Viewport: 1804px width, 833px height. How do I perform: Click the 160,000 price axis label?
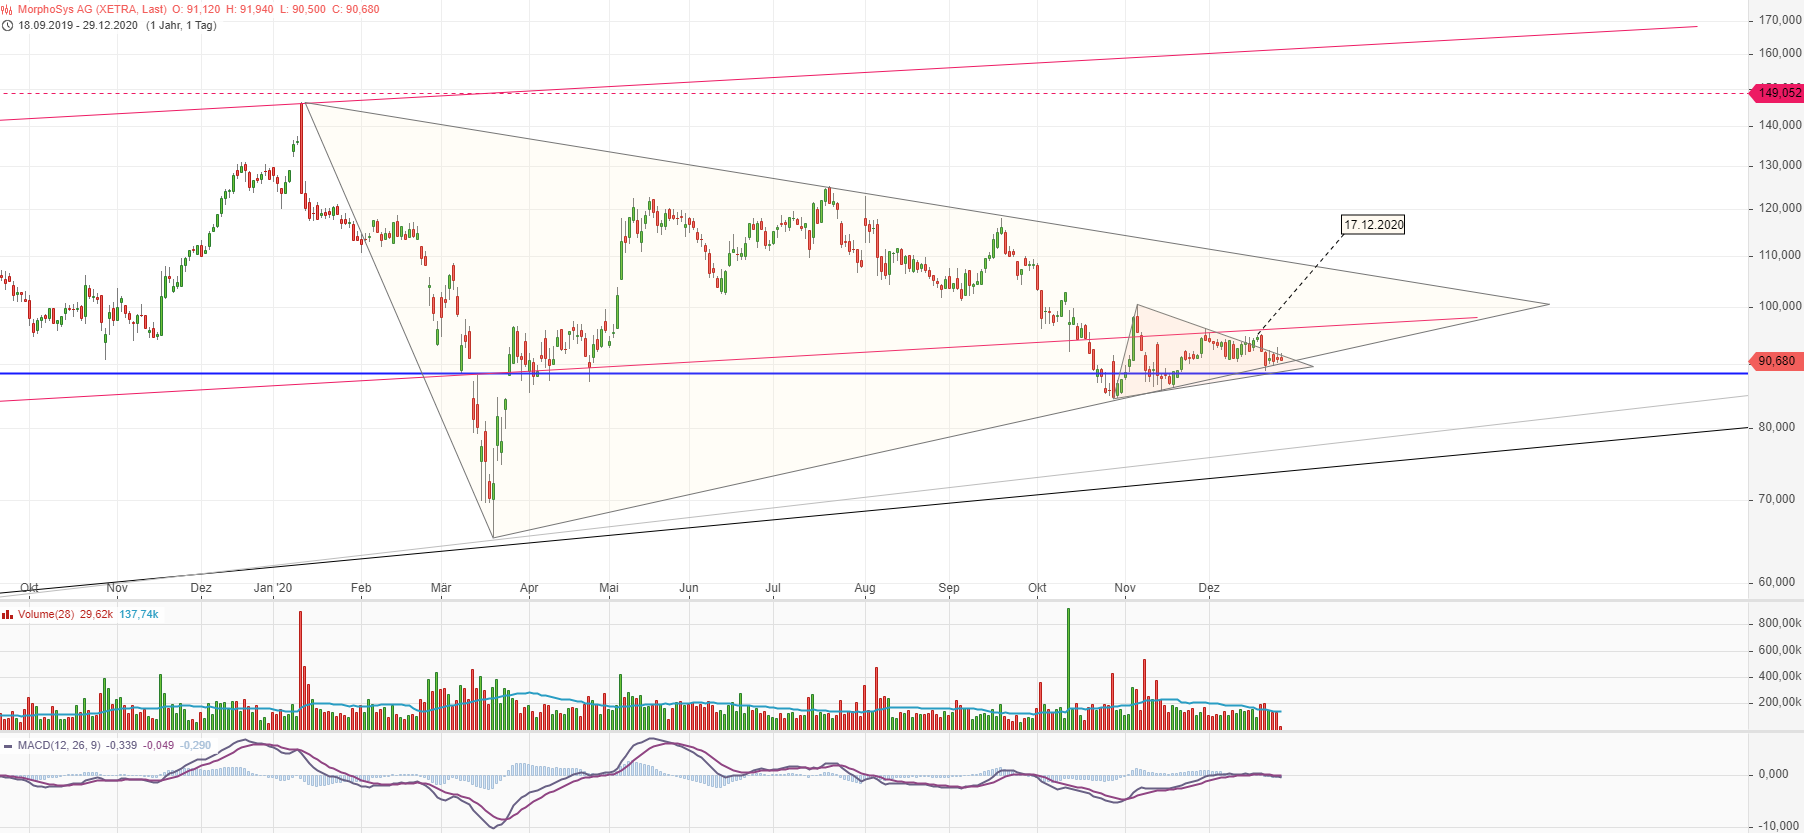pos(1780,53)
